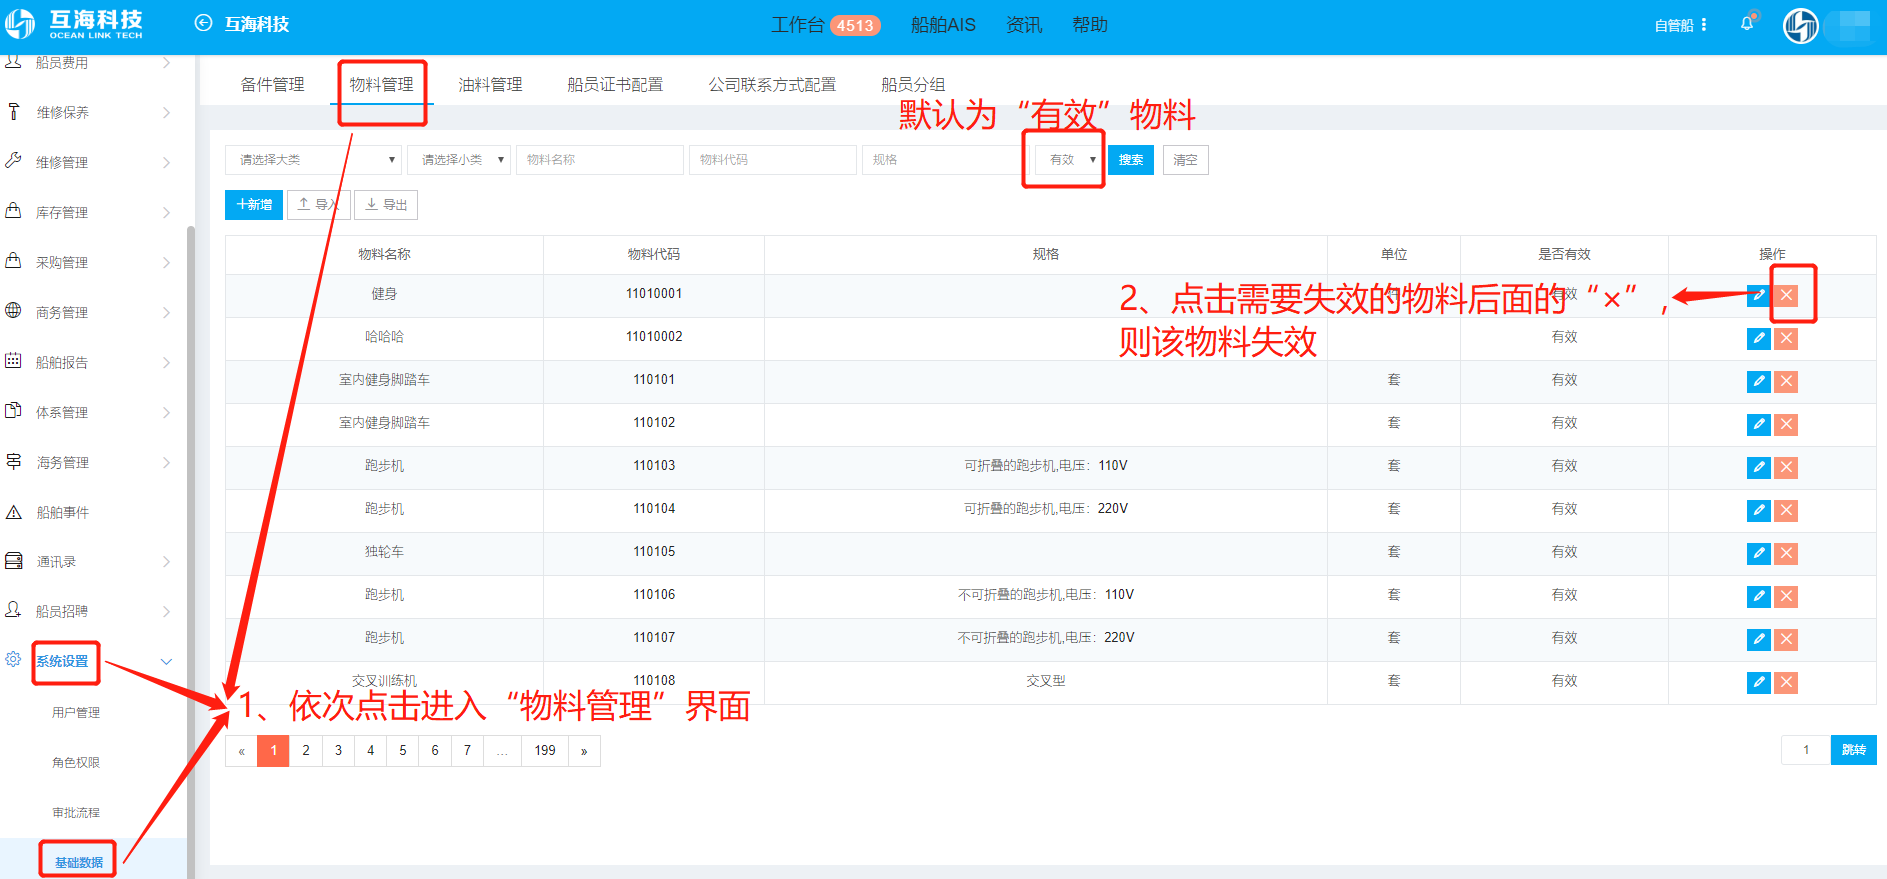This screenshot has height=879, width=1887.
Task: Invalidate material 11010002 with the X icon
Action: pyautogui.click(x=1786, y=338)
